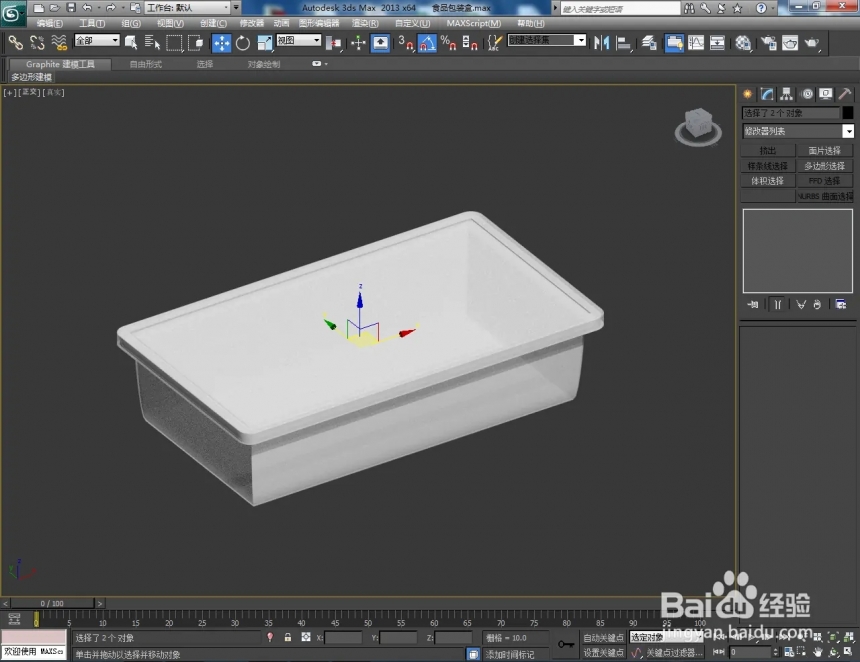This screenshot has height=662, width=860.
Task: Open the workspace 工作台 dropdown
Action: (x=188, y=8)
